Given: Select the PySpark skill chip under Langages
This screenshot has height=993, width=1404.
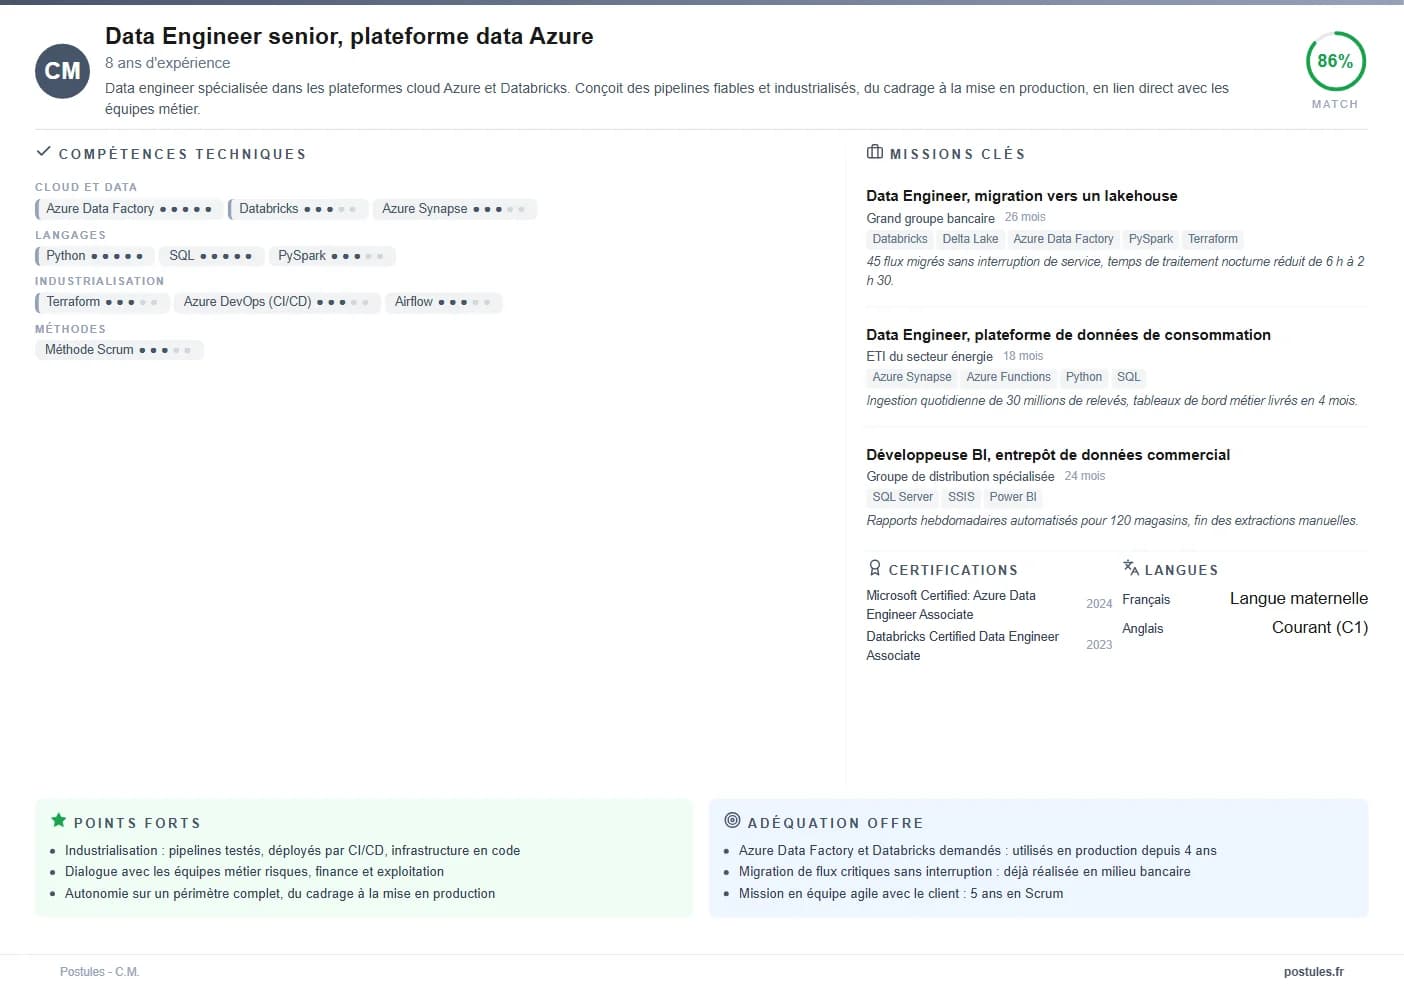Looking at the screenshot, I should pyautogui.click(x=332, y=256).
